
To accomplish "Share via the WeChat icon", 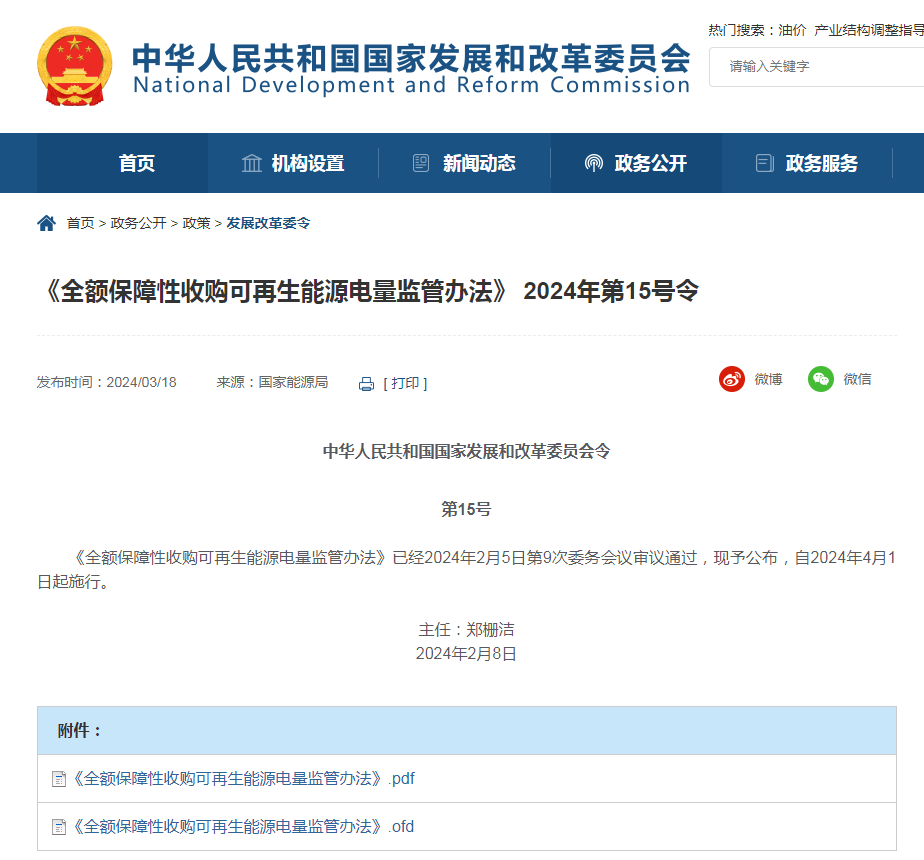I will pyautogui.click(x=821, y=379).
